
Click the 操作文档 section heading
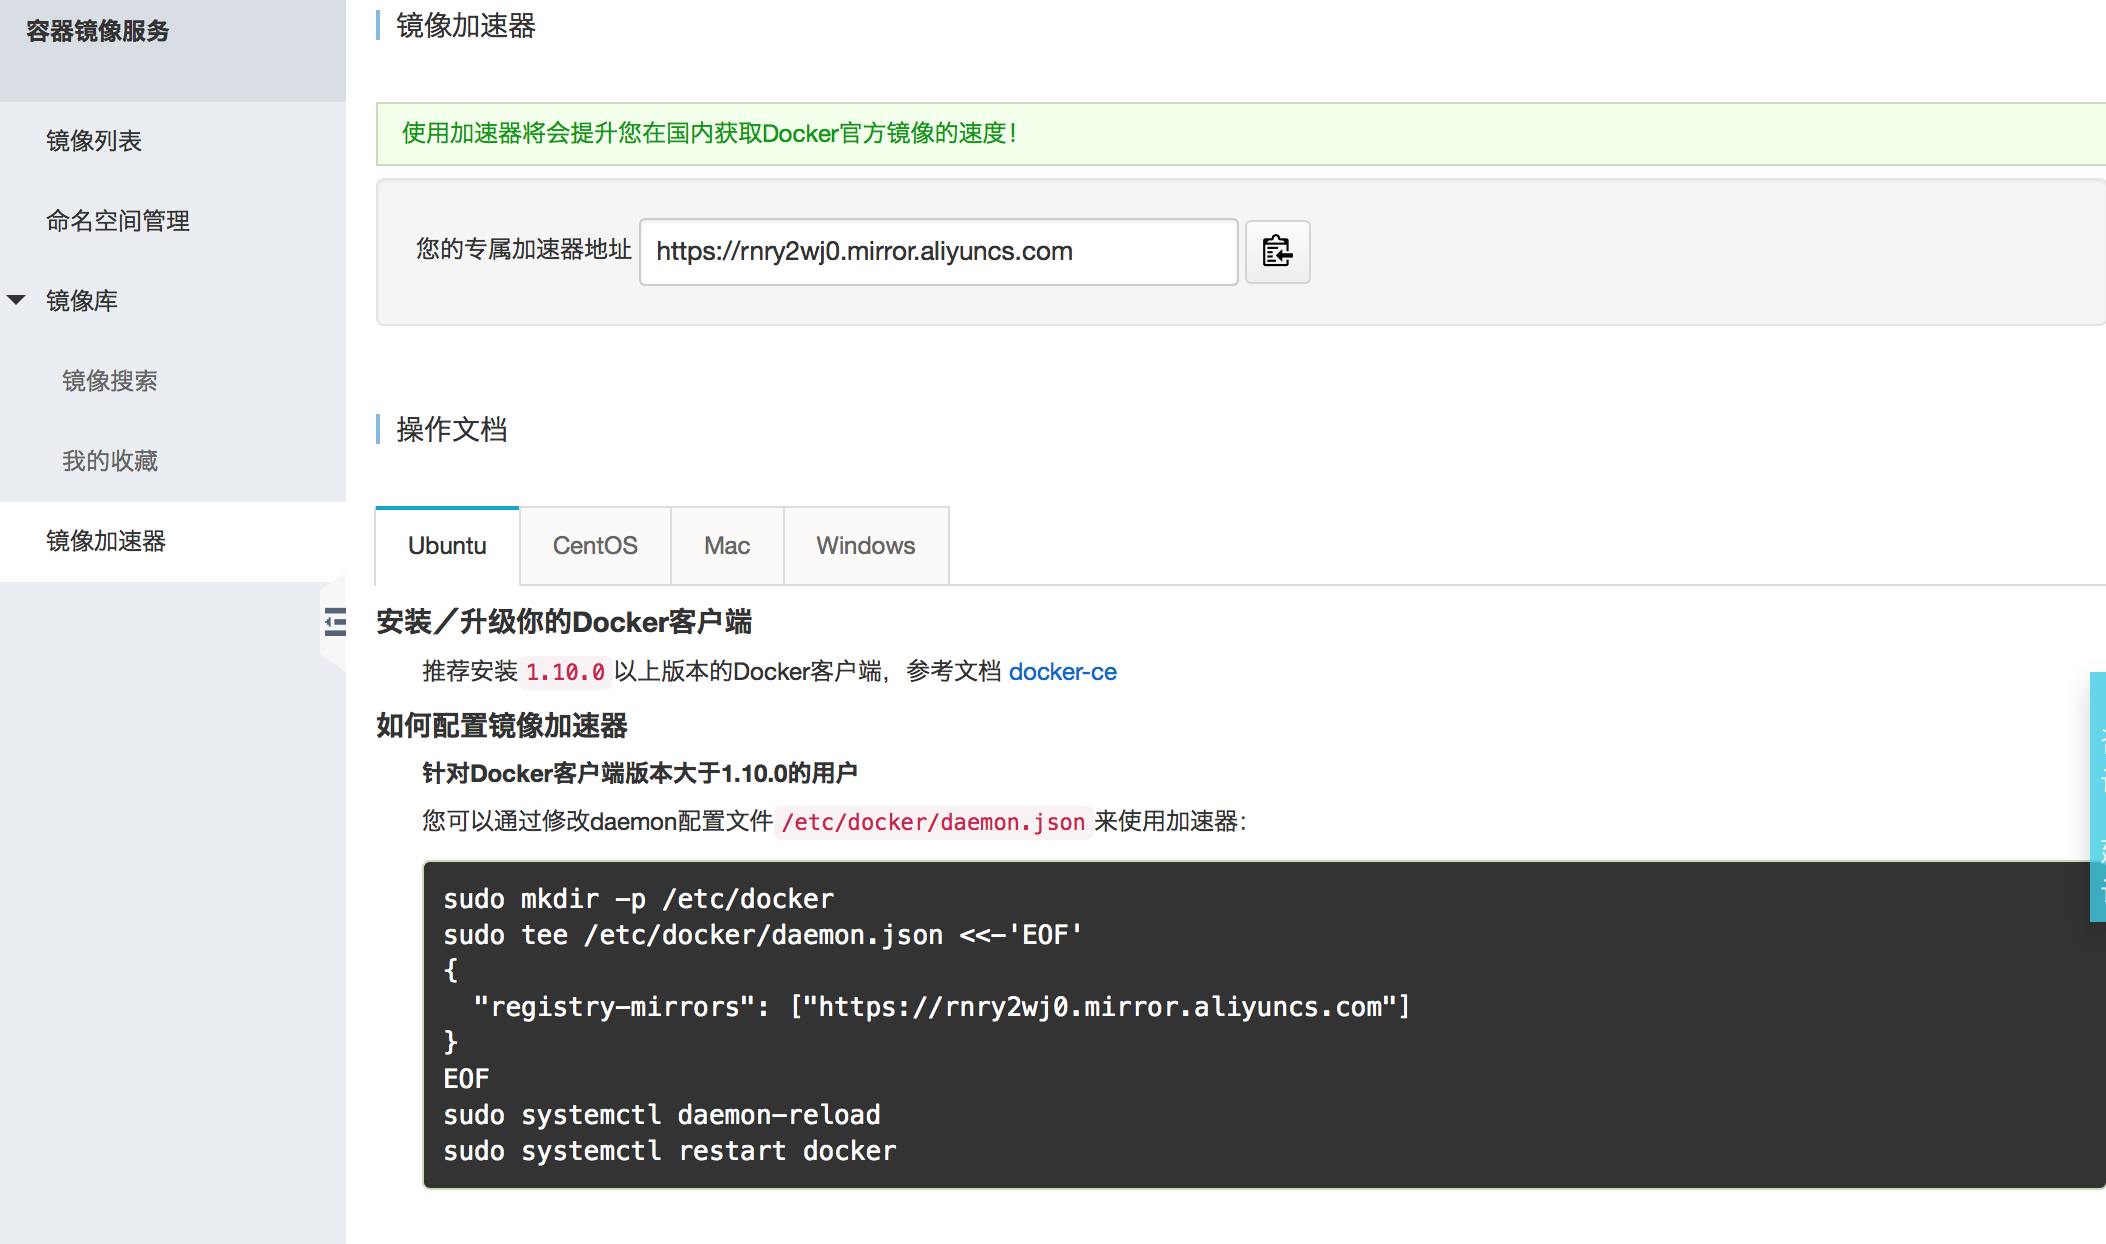(x=452, y=430)
